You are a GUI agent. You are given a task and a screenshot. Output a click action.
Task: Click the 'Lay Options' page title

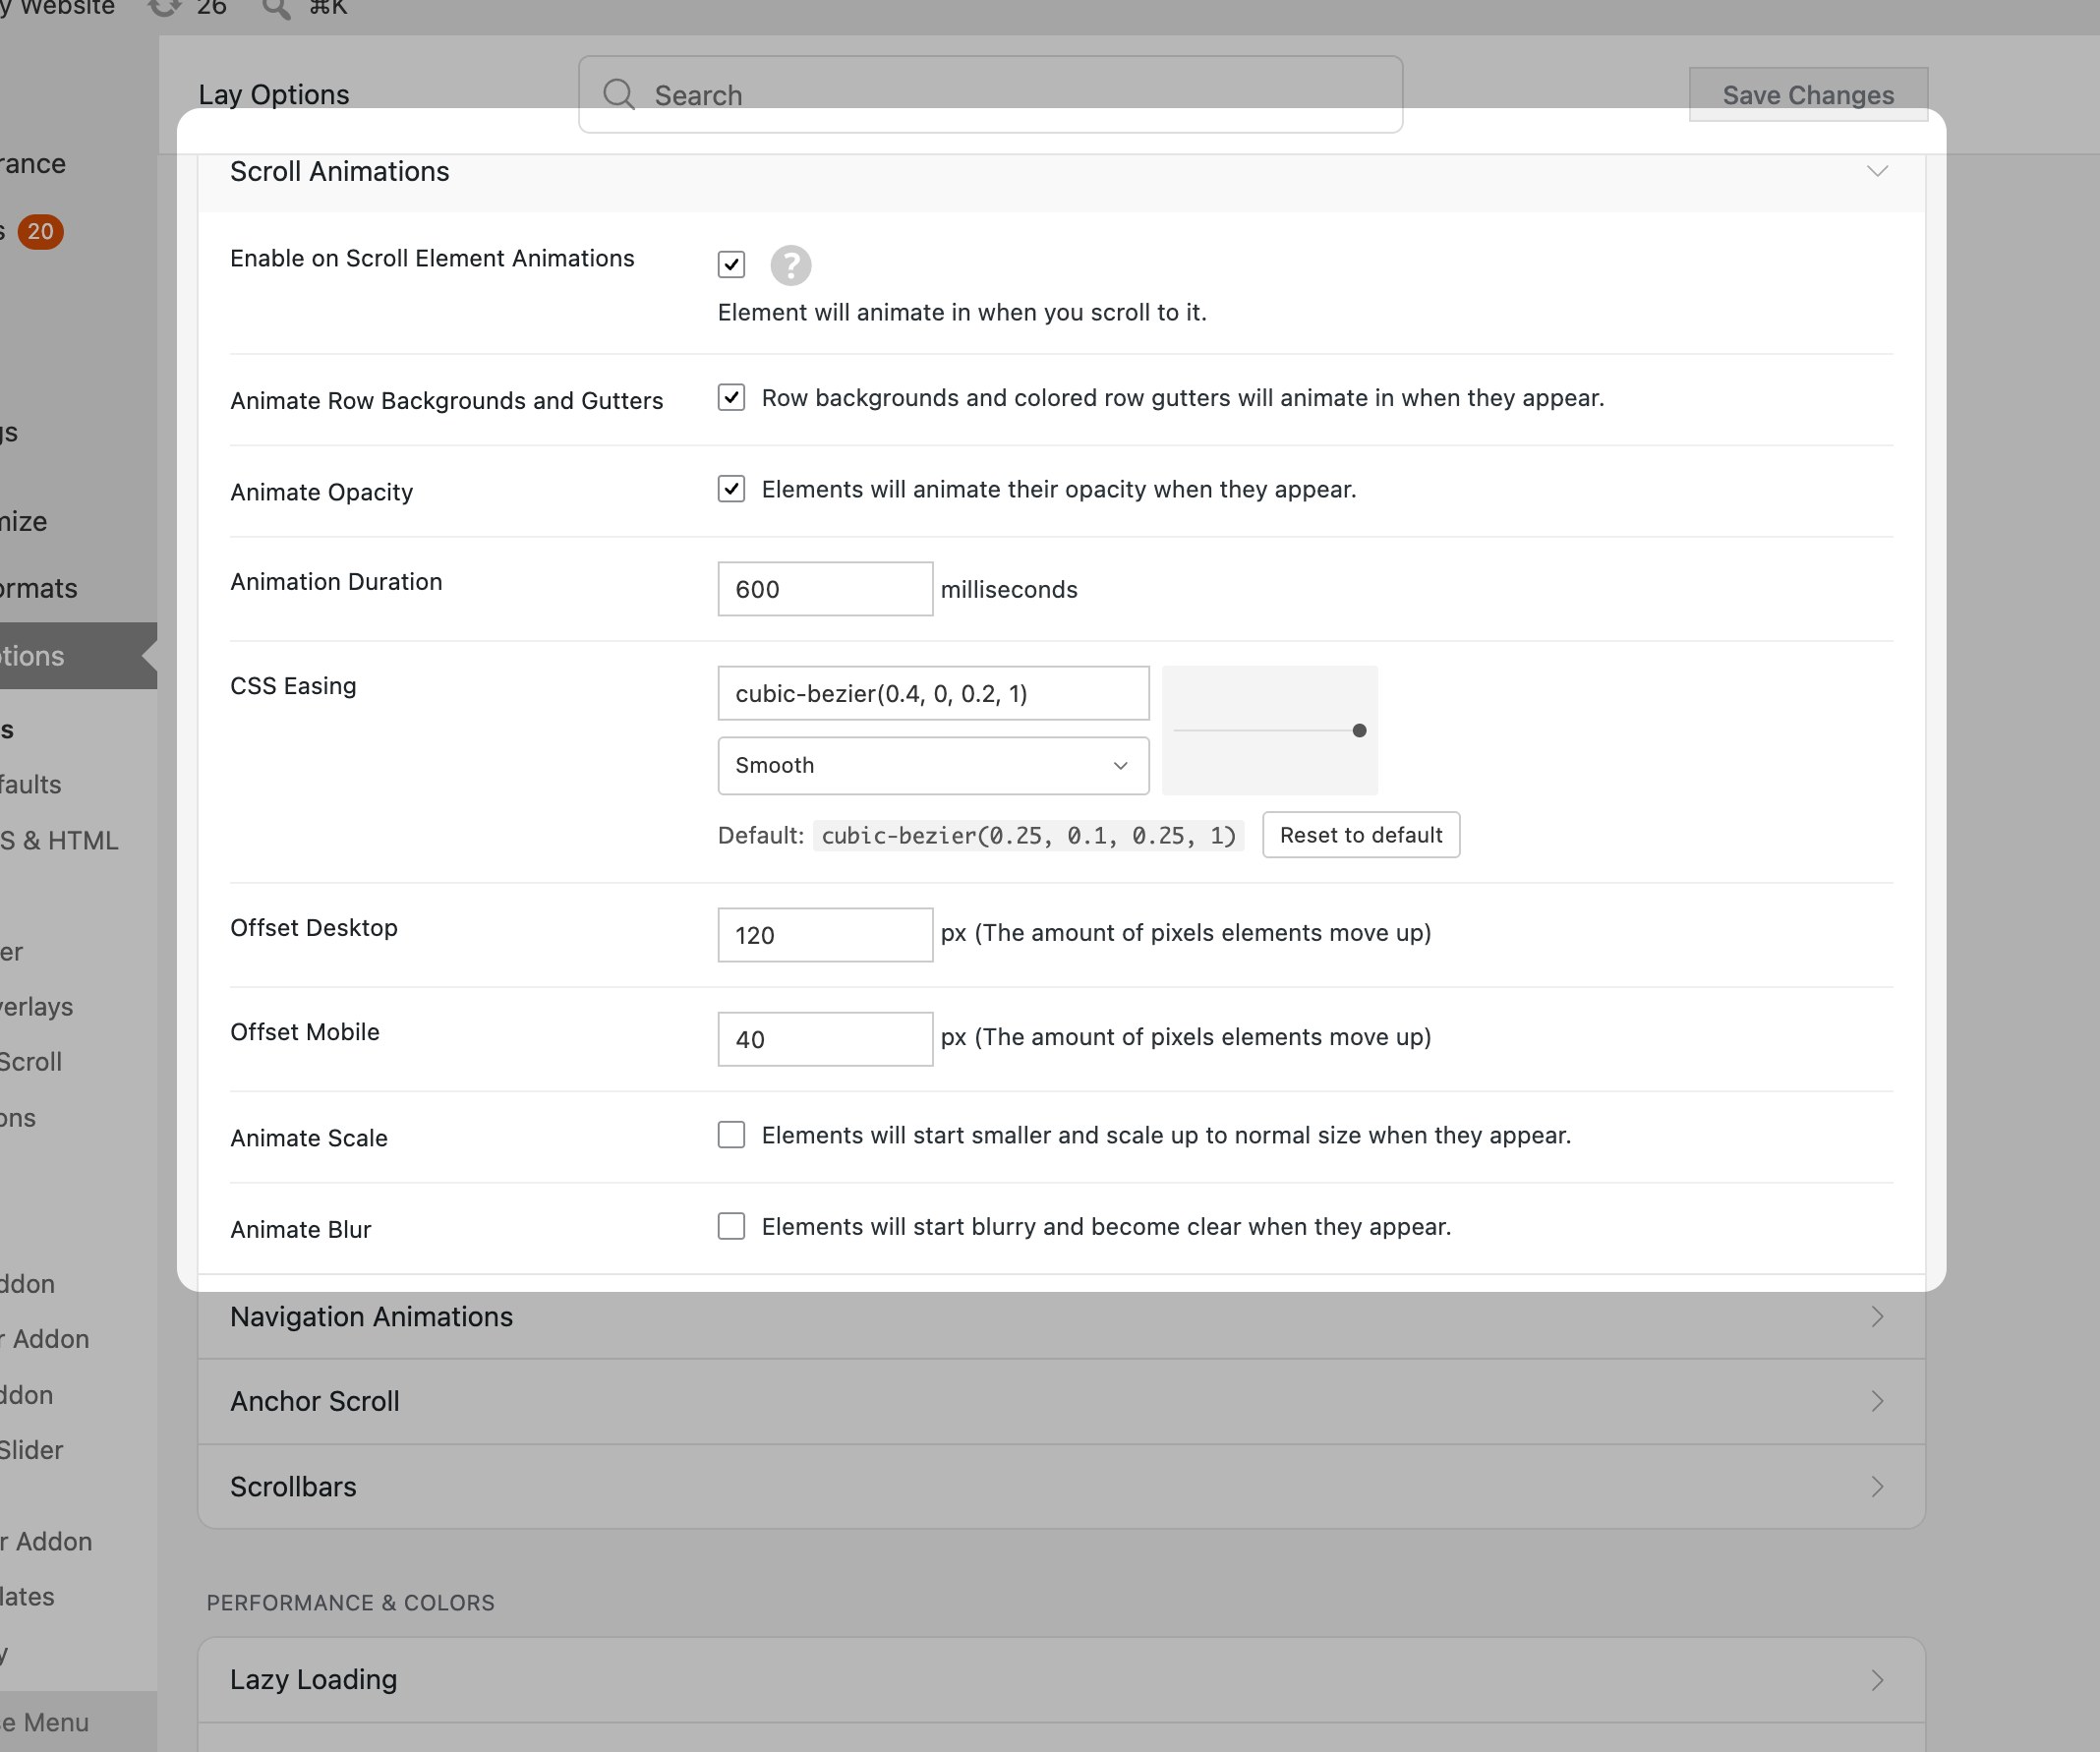point(274,95)
